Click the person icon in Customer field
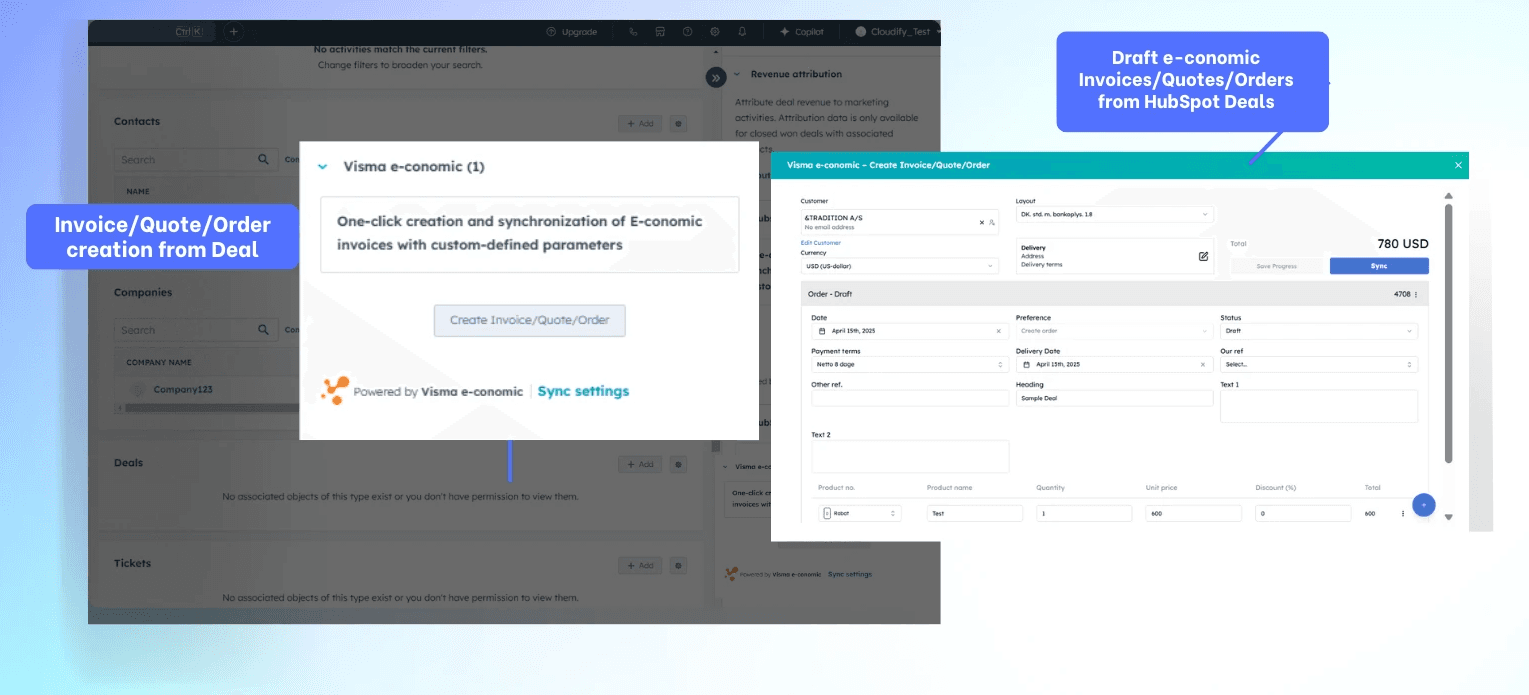Image resolution: width=1529 pixels, height=695 pixels. click(x=992, y=222)
